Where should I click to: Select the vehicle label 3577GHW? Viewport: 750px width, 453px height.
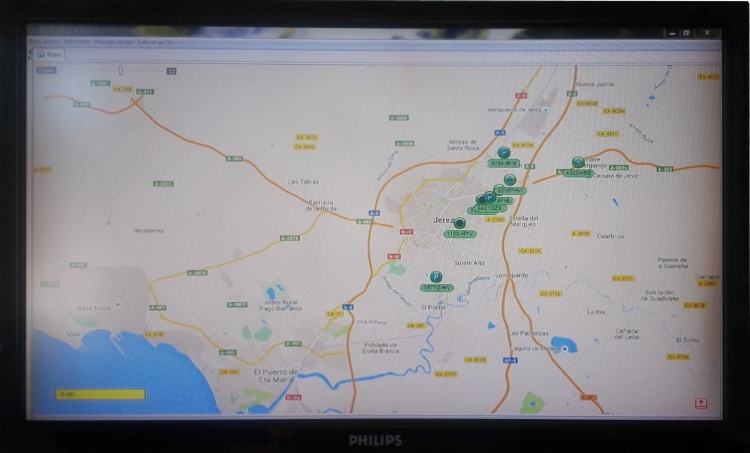(437, 287)
